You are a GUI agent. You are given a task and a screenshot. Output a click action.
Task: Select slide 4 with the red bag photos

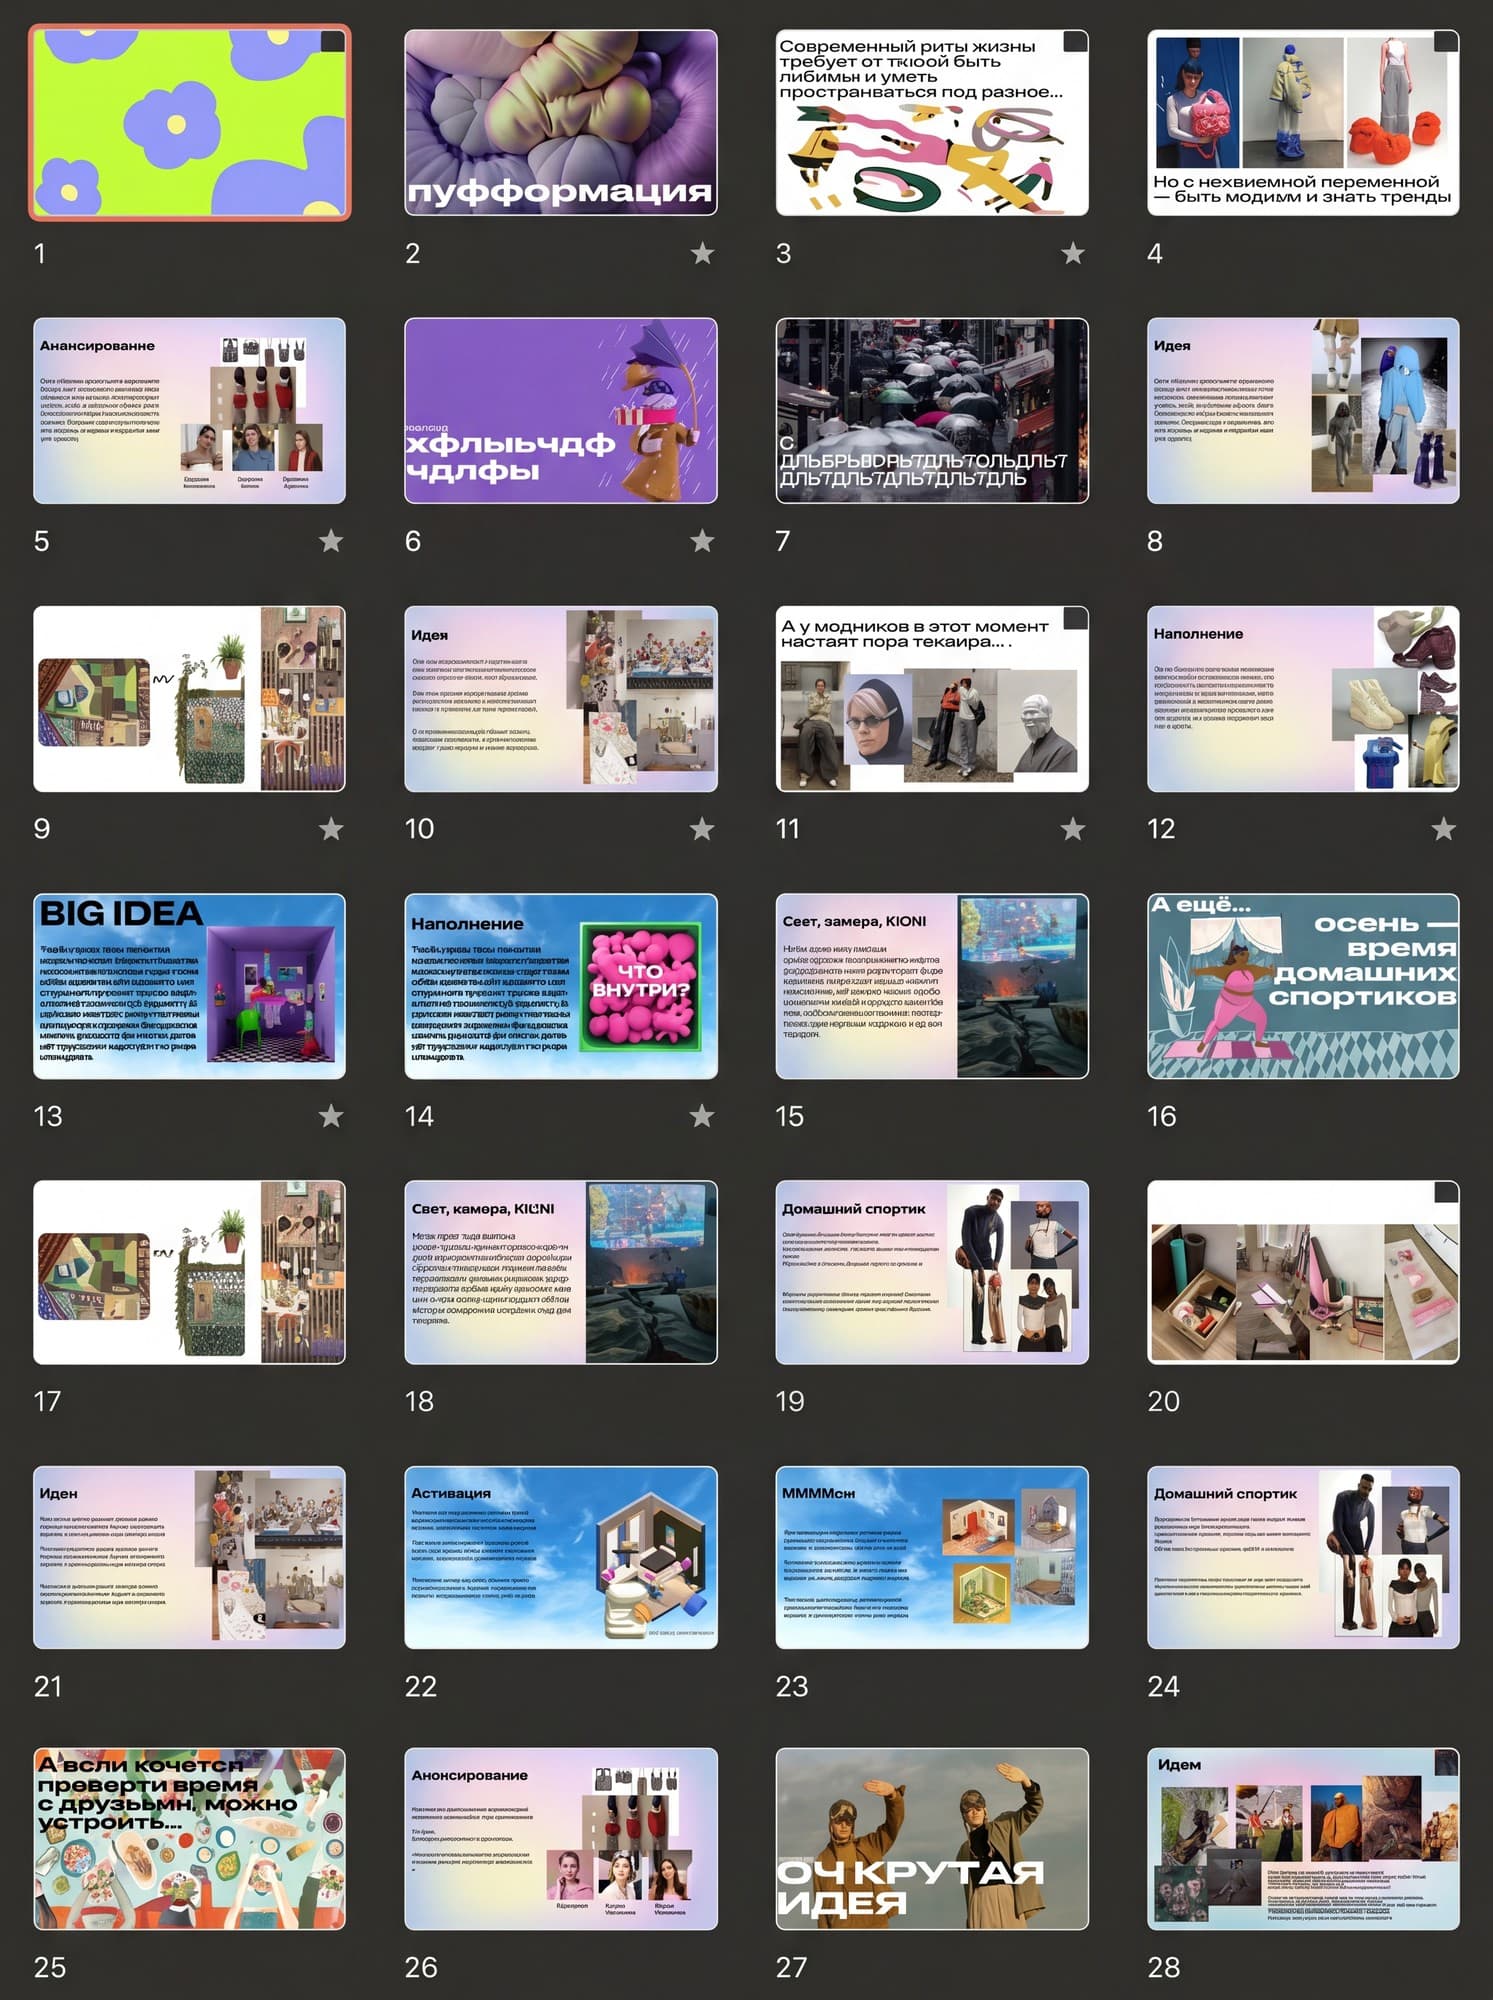[x=1303, y=122]
